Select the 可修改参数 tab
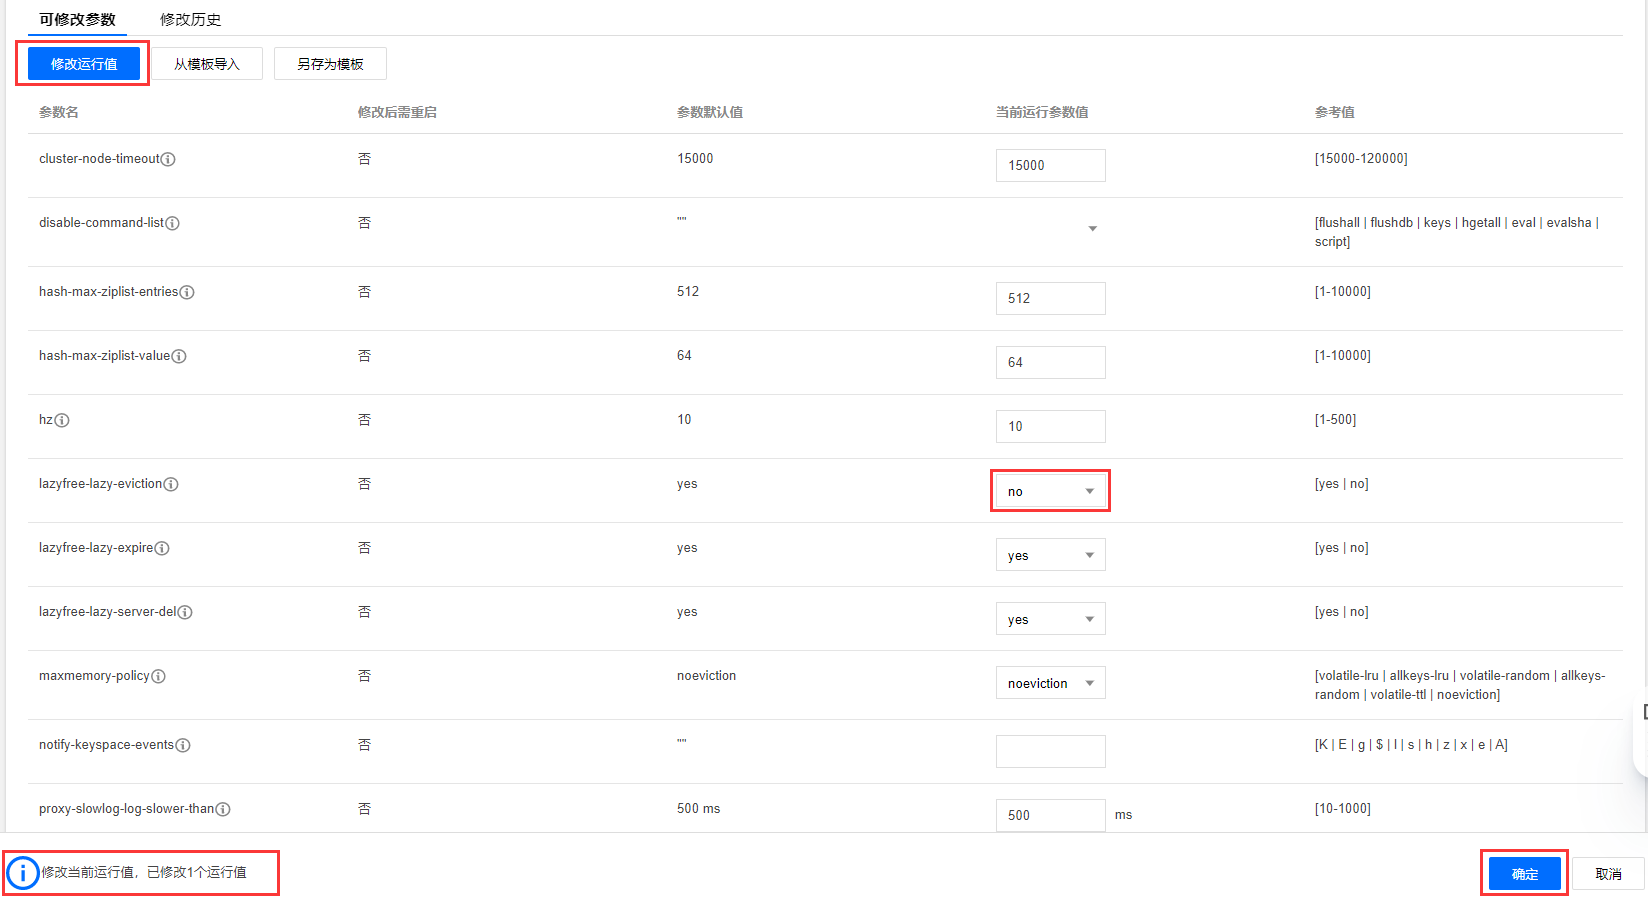This screenshot has width=1648, height=898. click(77, 19)
